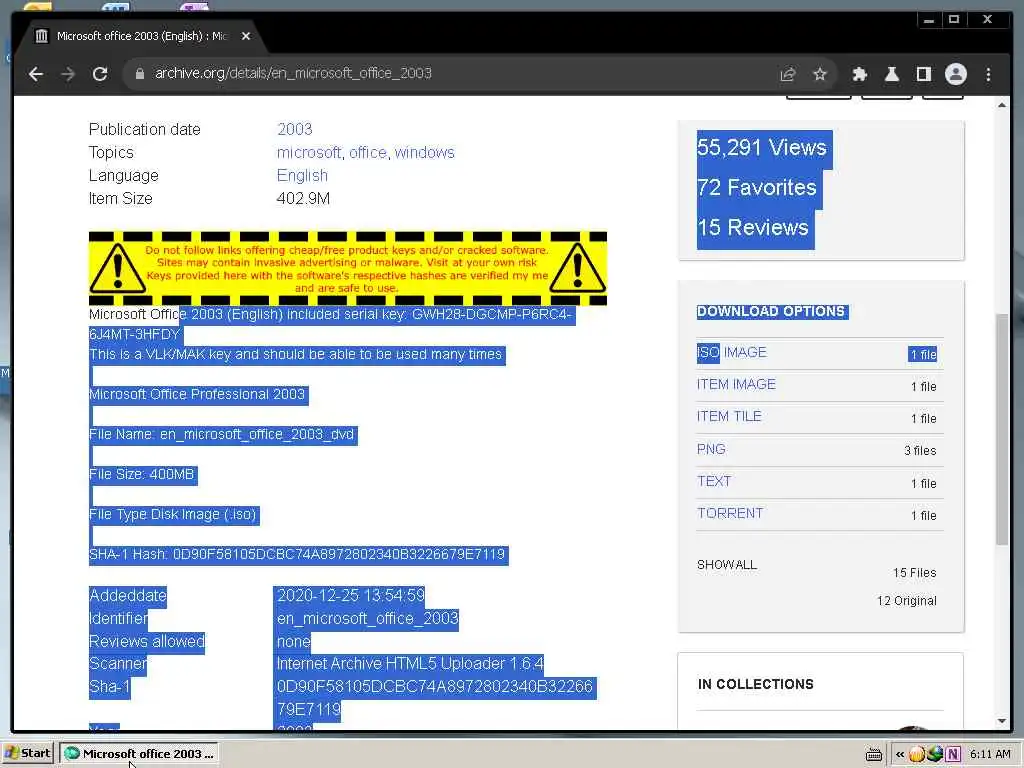Image resolution: width=1024 pixels, height=768 pixels.
Task: Click the yellow warning banner text
Action: pos(347,269)
